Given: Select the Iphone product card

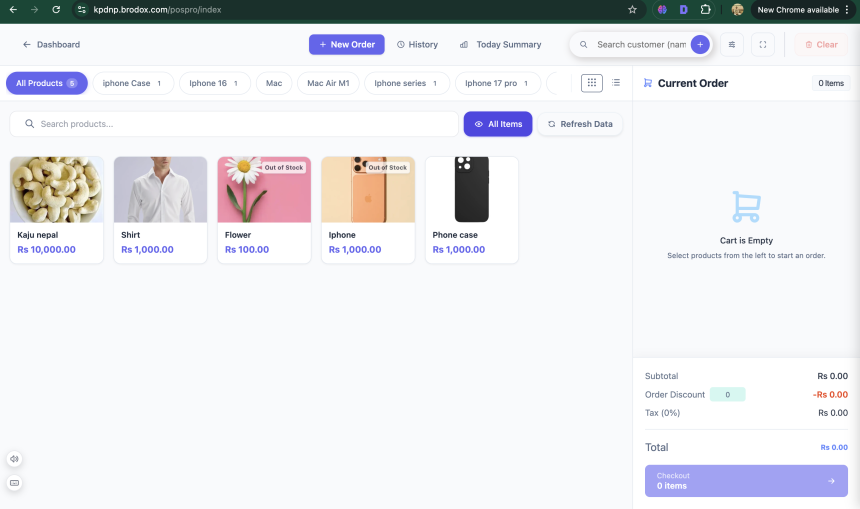Looking at the screenshot, I should click(x=368, y=210).
